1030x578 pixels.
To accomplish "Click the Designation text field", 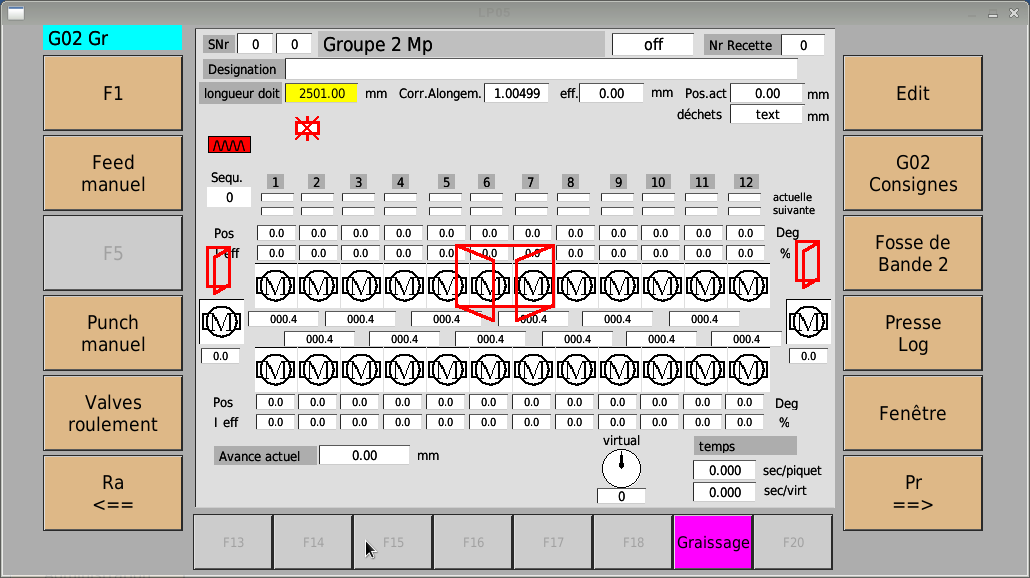I will point(541,69).
